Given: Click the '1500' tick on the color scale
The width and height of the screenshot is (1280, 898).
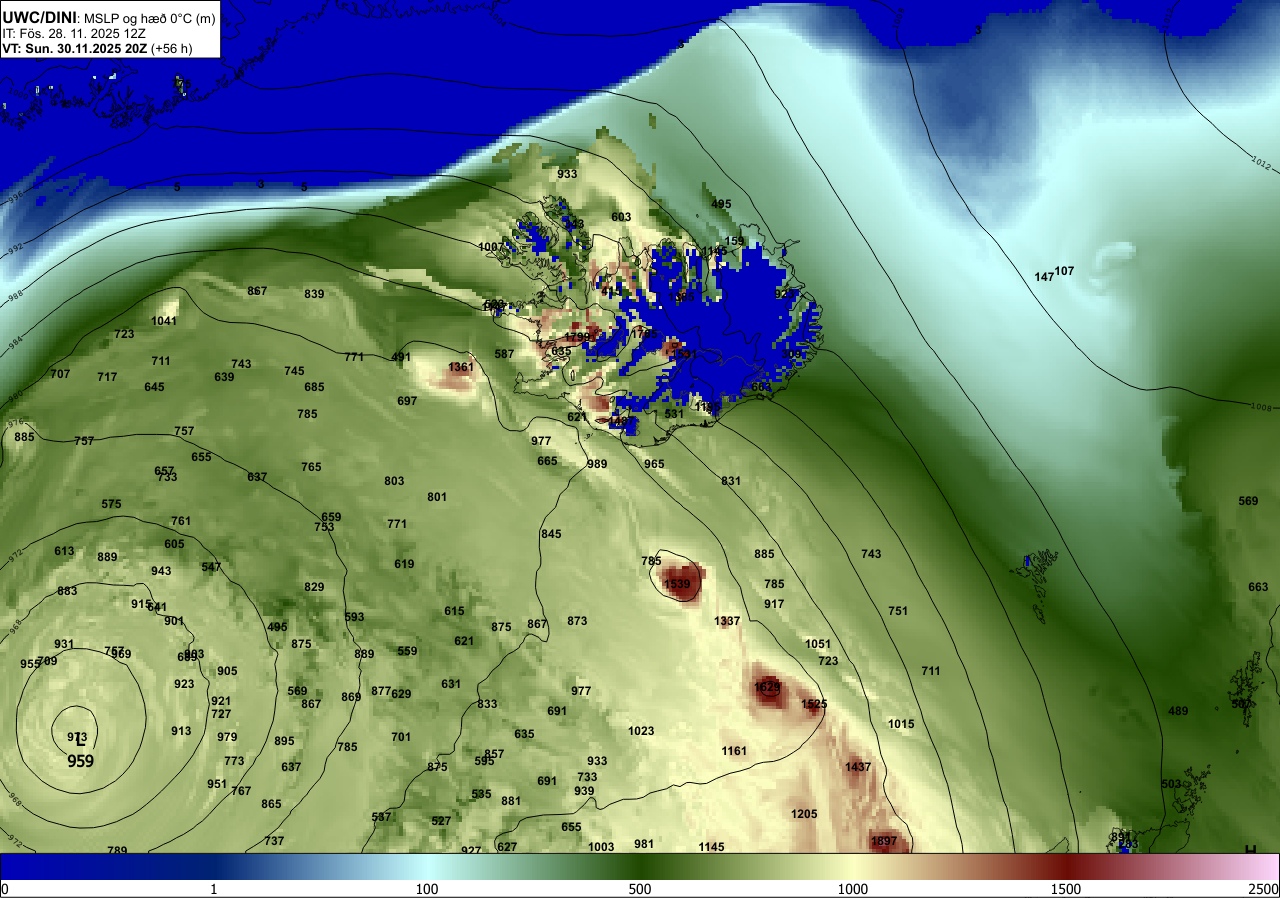Looking at the screenshot, I should coord(1066,889).
